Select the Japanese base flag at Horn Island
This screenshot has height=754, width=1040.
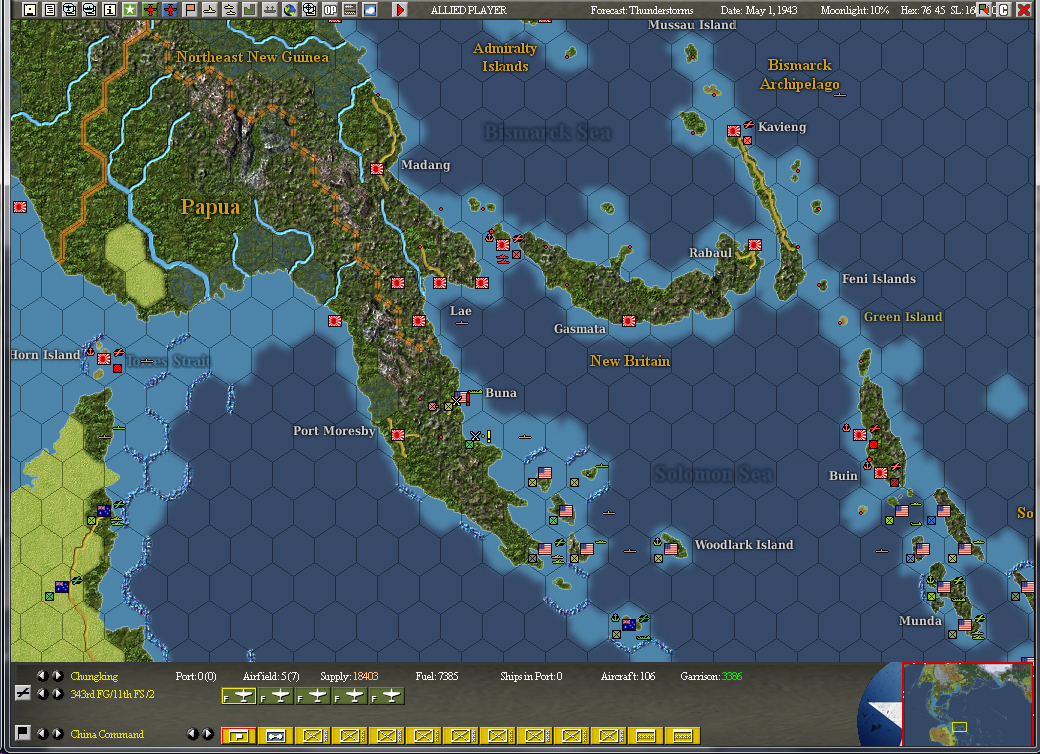104,359
